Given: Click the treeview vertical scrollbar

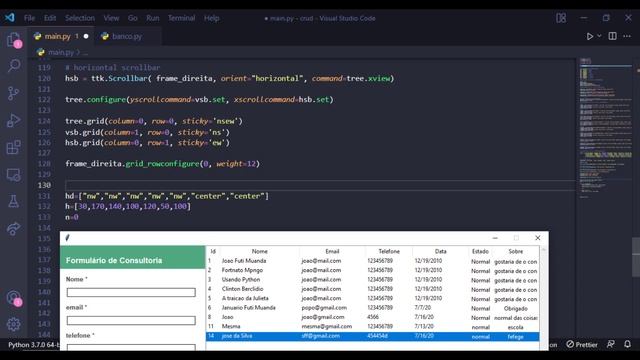Looking at the screenshot, I should pos(543,298).
